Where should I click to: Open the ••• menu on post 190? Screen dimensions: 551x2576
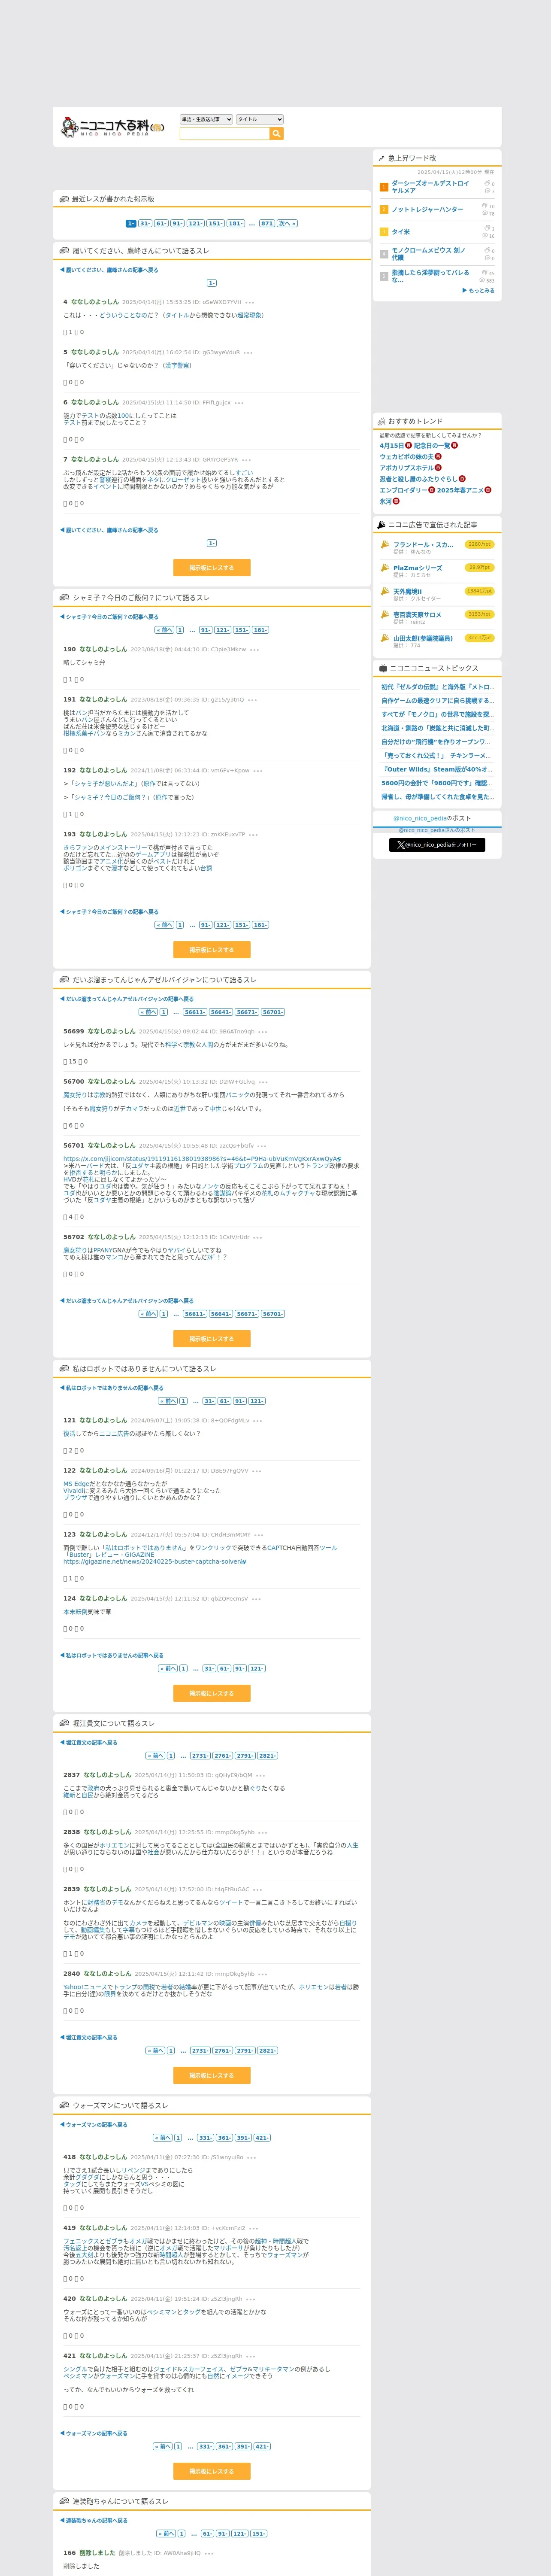click(x=254, y=649)
